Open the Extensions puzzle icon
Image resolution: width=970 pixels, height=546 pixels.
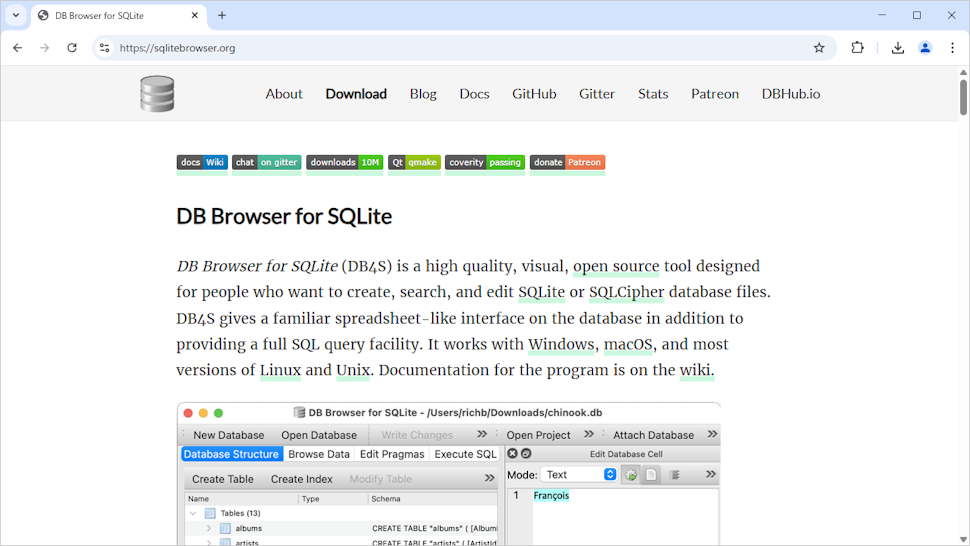[857, 48]
